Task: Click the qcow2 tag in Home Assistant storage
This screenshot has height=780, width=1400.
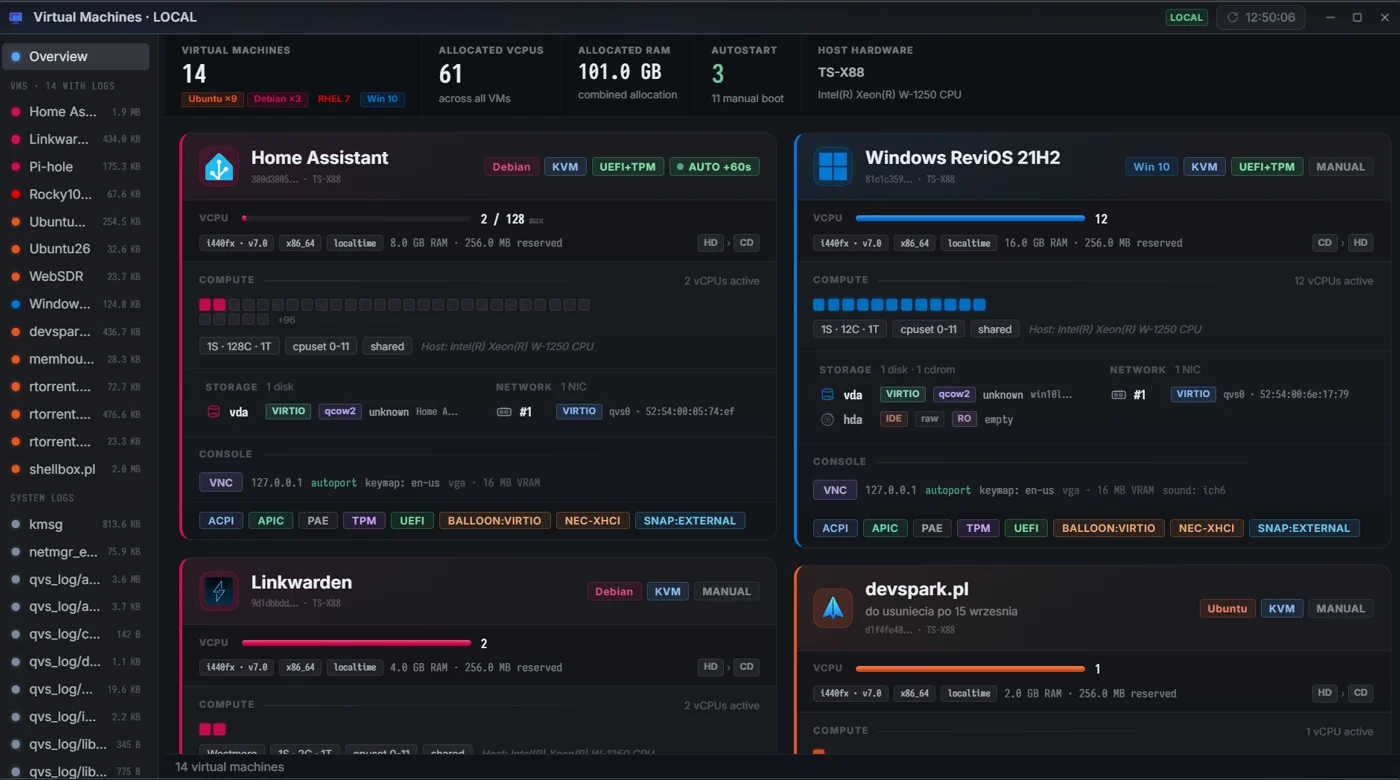Action: point(340,411)
